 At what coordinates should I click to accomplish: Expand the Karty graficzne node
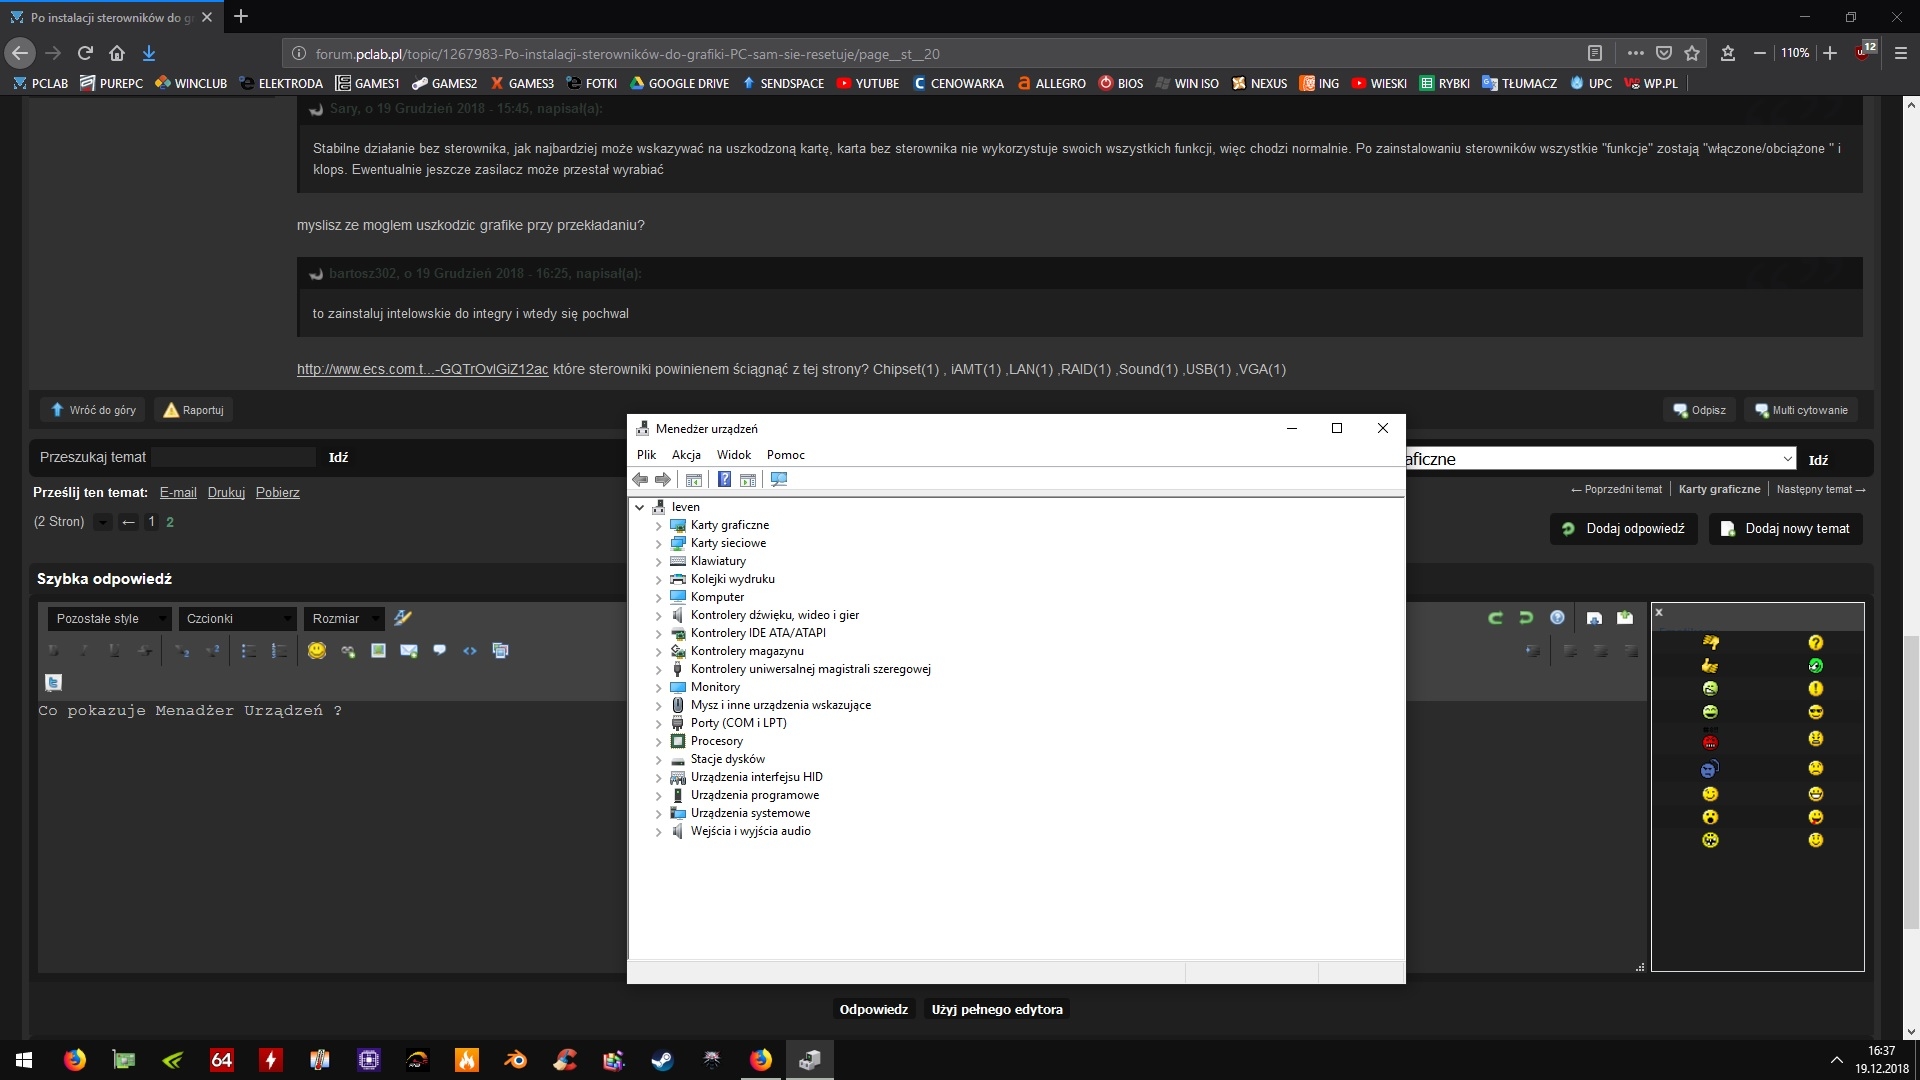click(658, 526)
